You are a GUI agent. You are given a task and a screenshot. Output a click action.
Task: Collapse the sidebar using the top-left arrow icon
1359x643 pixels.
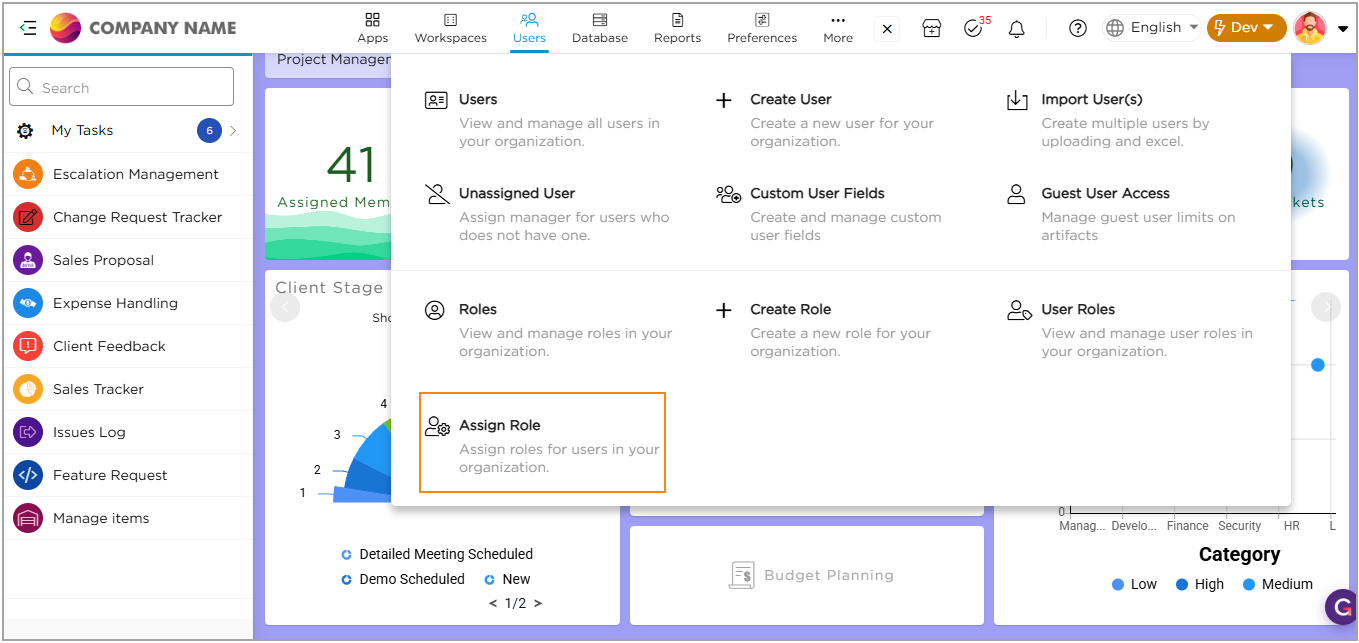28,28
